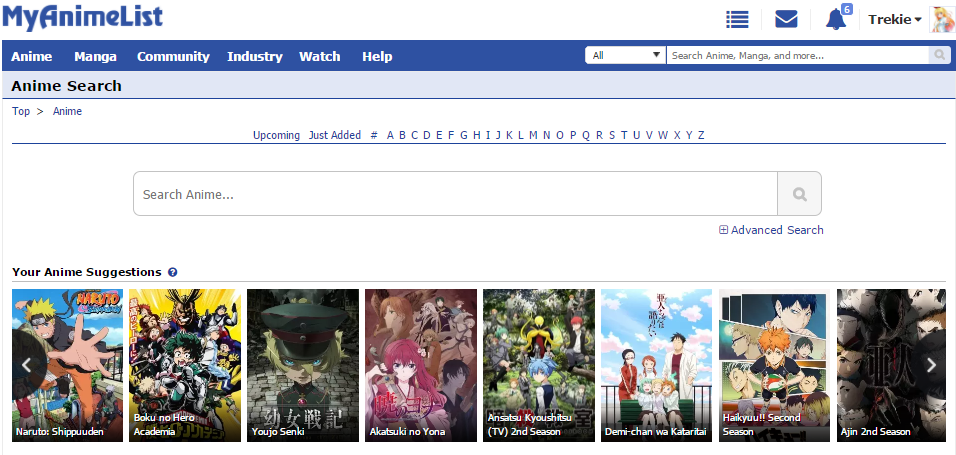
Task: Click the MyAnimeList logo
Action: click(x=82, y=17)
